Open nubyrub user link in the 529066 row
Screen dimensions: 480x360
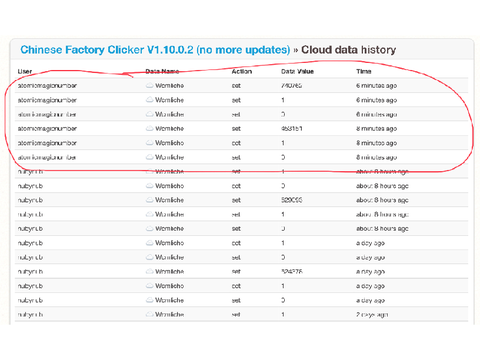(30, 200)
